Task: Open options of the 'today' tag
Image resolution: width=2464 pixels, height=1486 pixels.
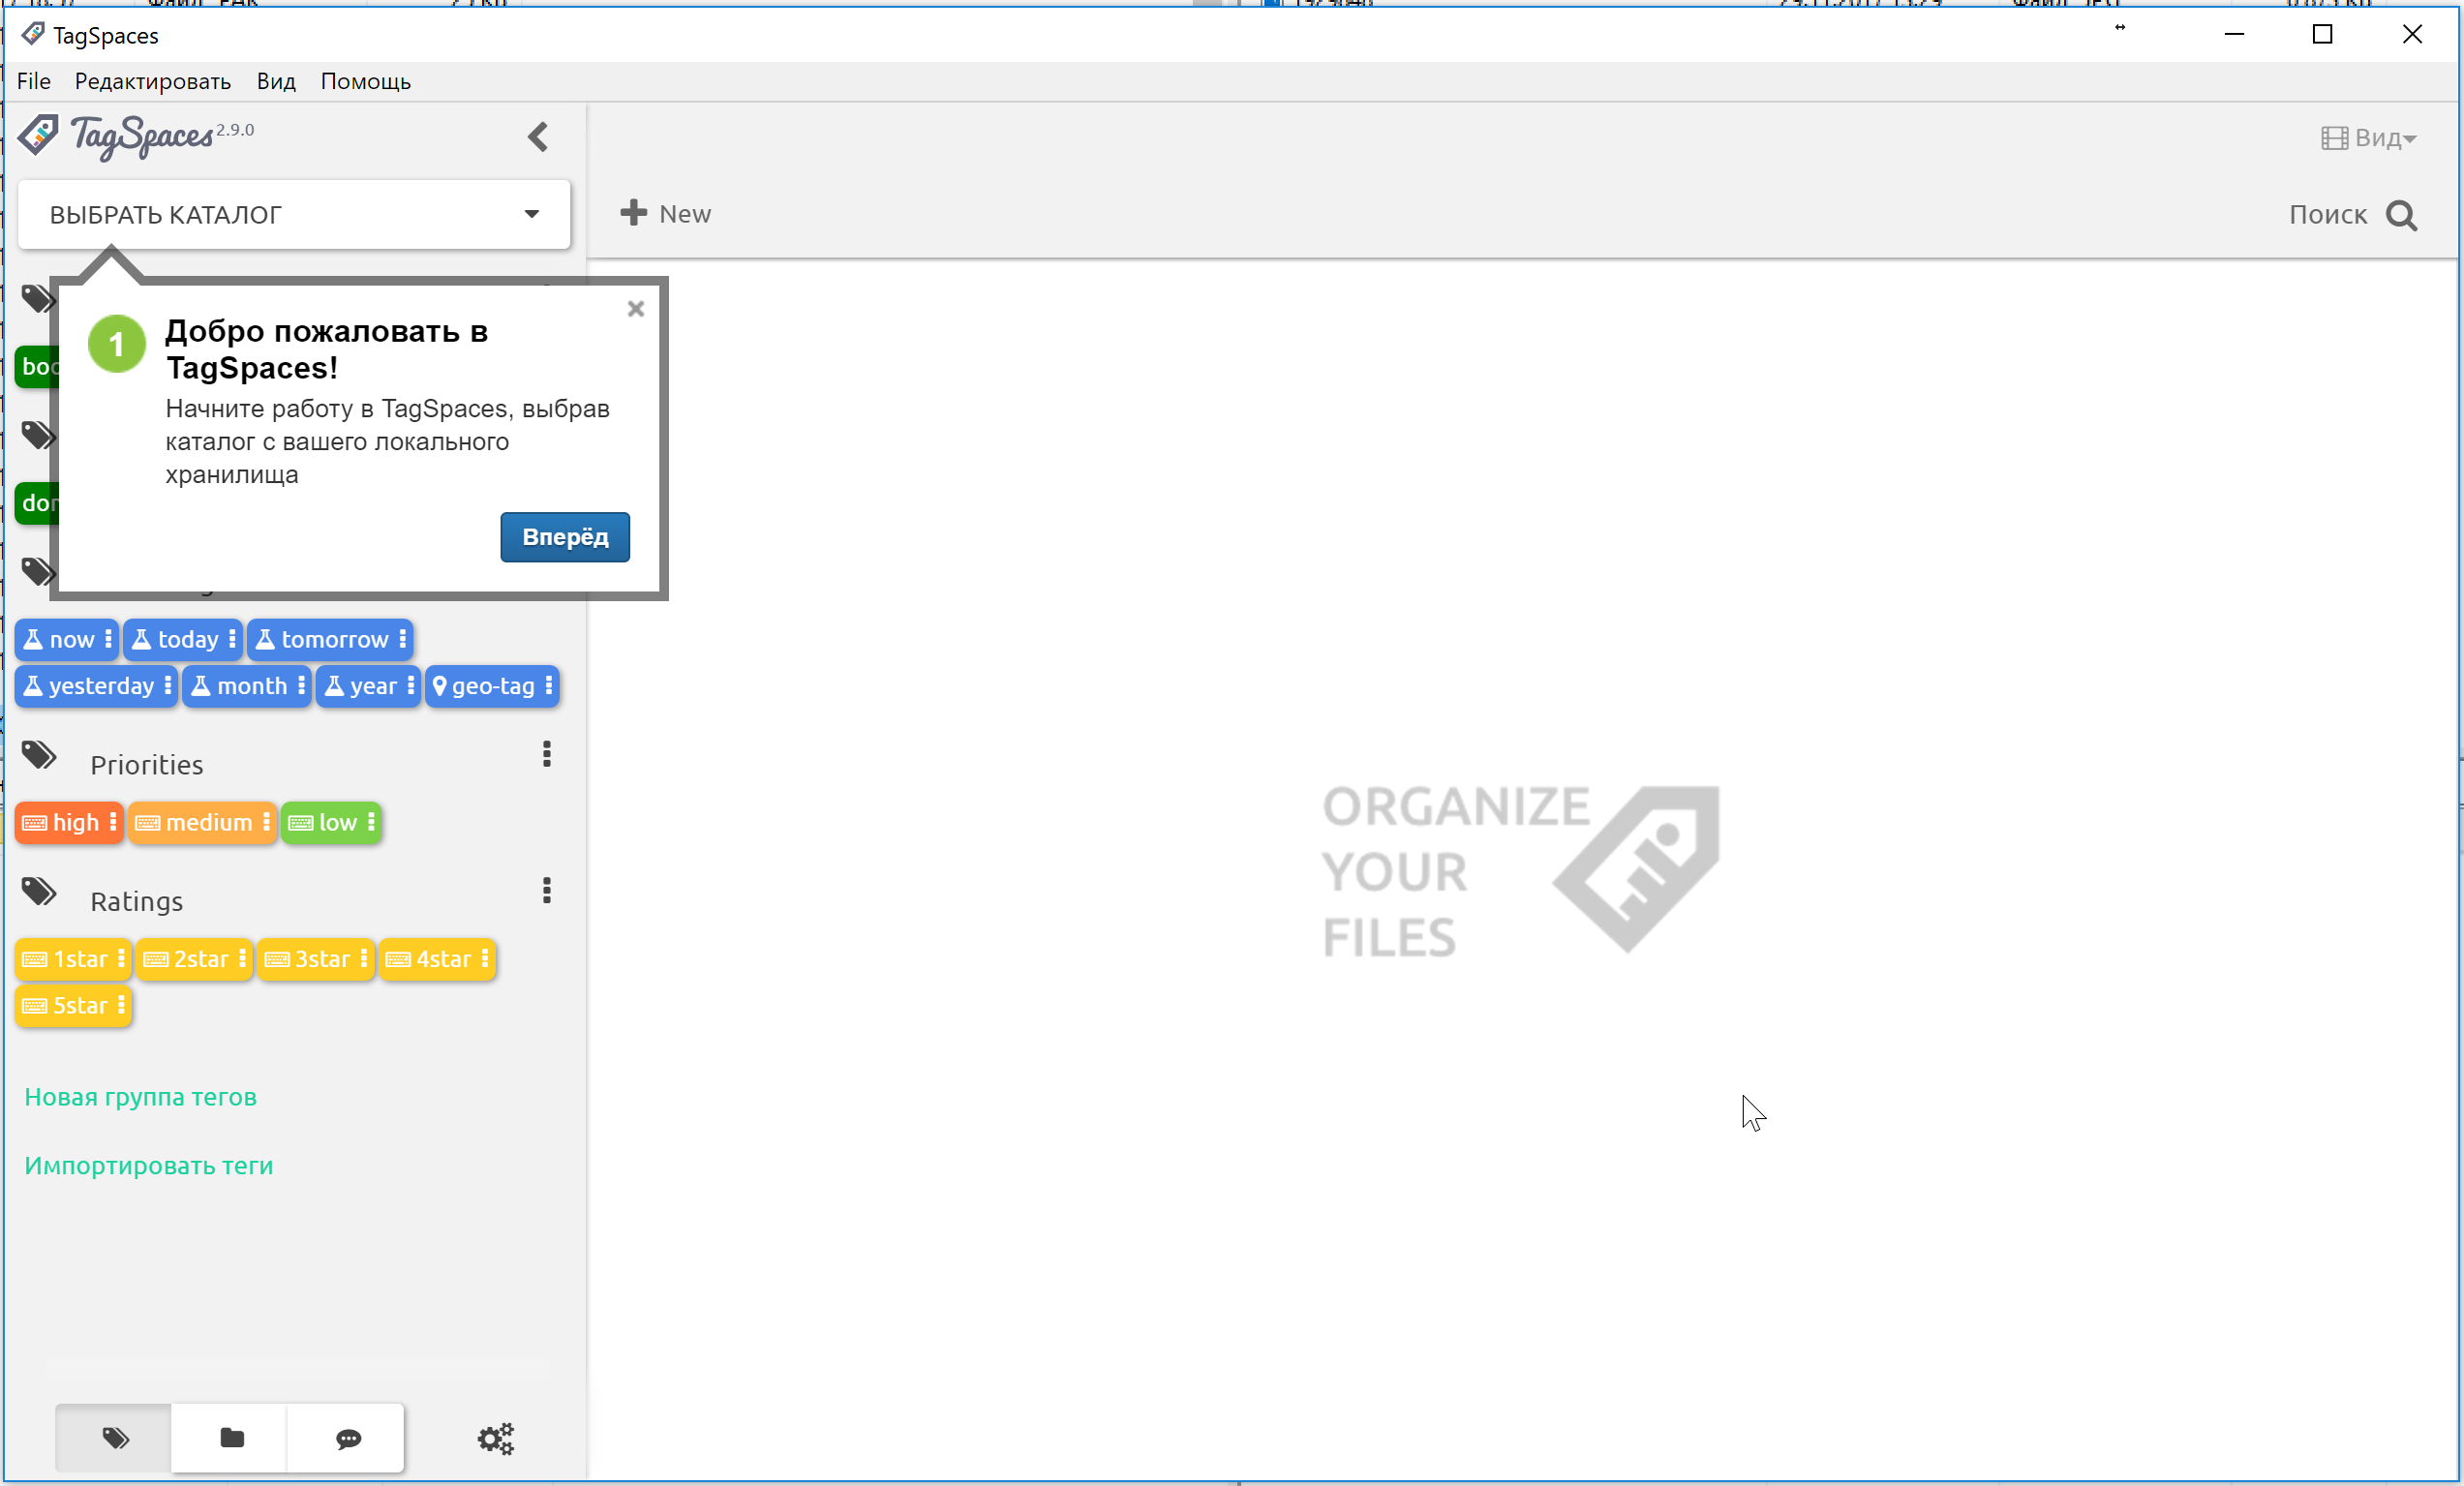Action: click(232, 639)
